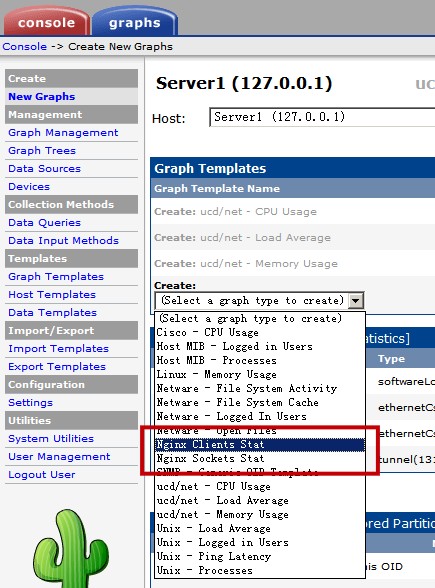Select Devices in the sidebar
Viewport: 435px width, 588px height.
coord(29,187)
